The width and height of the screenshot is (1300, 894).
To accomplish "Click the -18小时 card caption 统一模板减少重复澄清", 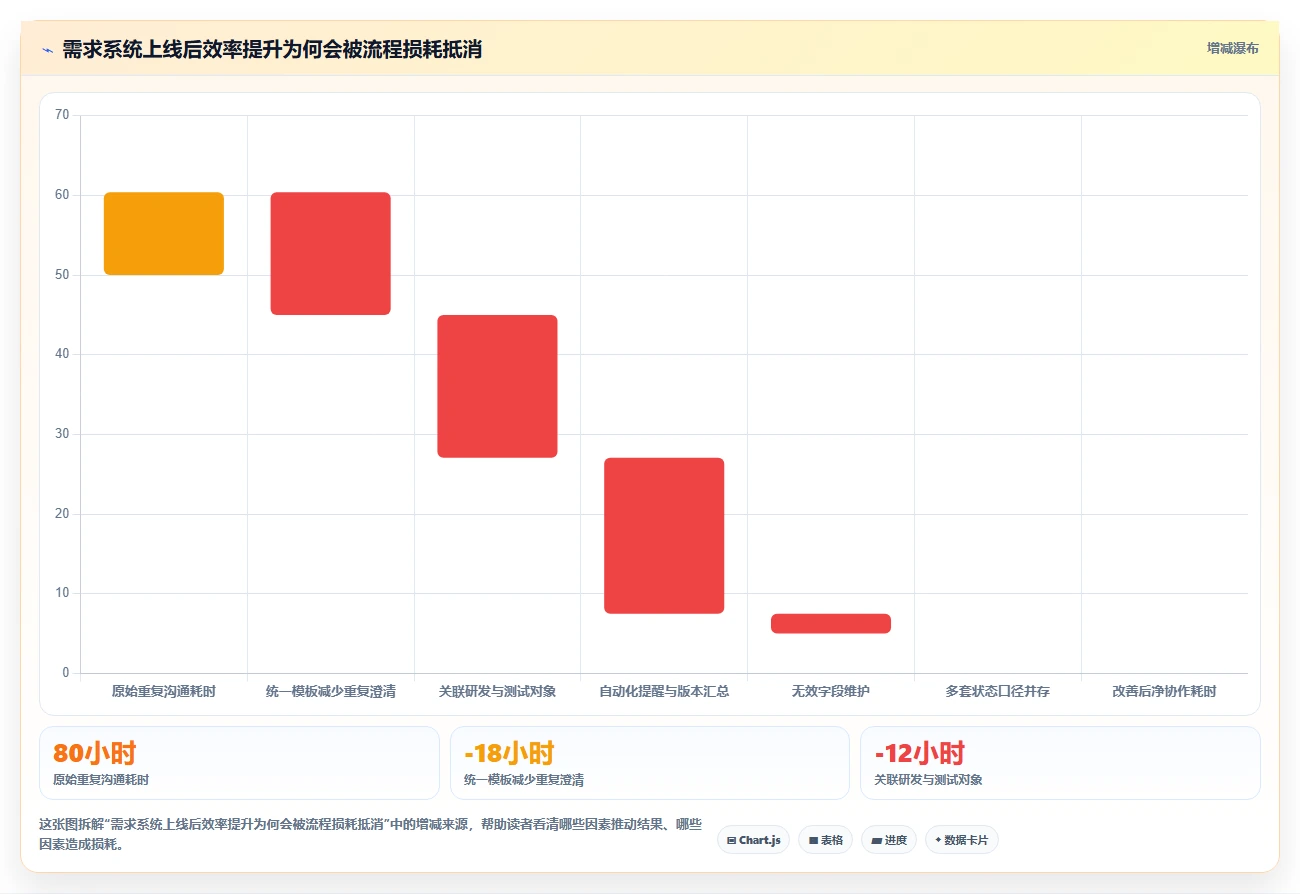I will click(524, 780).
